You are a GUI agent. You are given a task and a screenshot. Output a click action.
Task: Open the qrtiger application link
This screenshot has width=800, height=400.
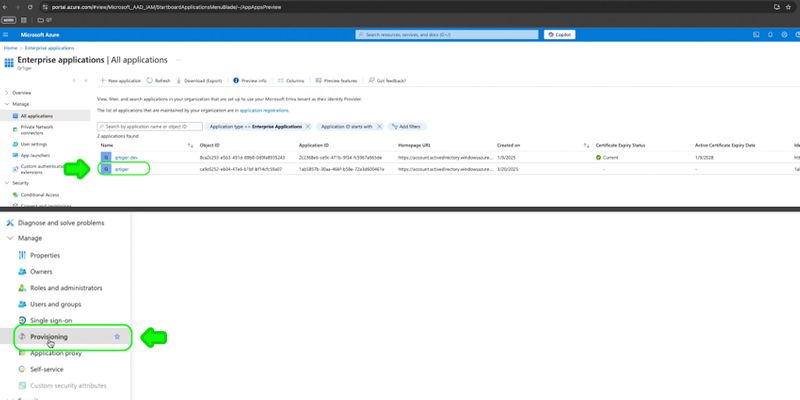[121, 169]
